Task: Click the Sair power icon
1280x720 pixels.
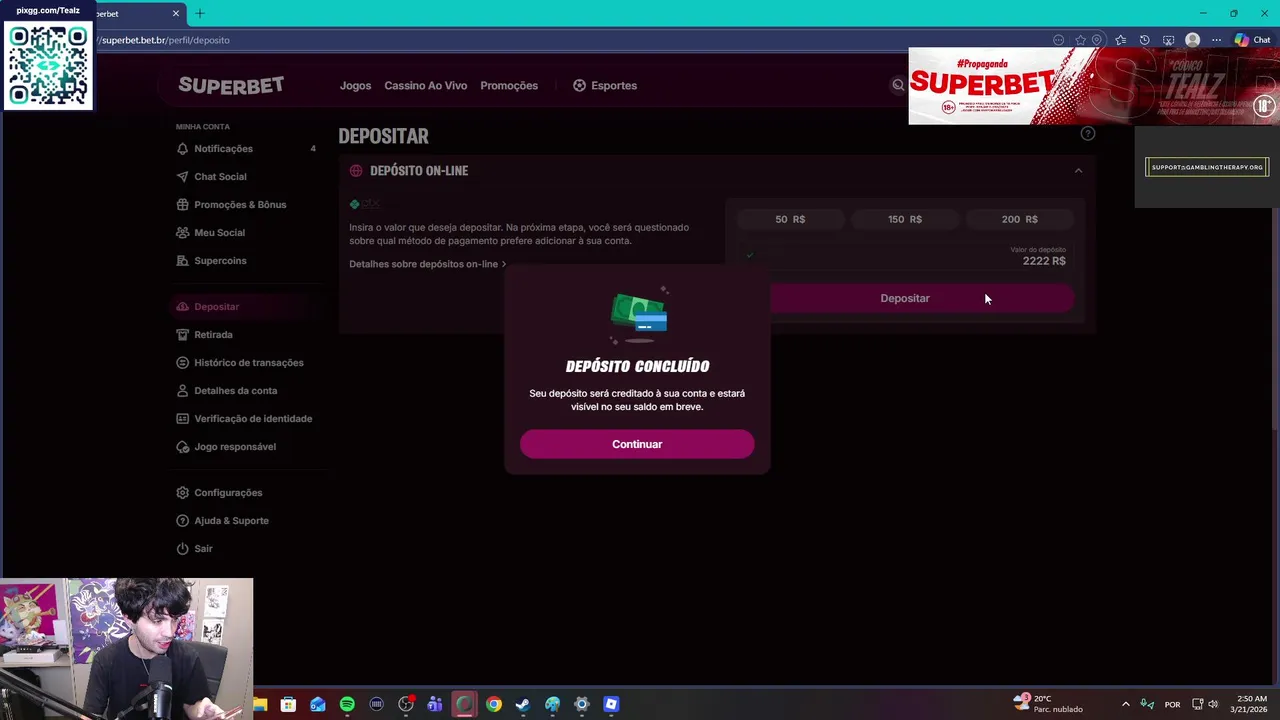Action: coord(182,548)
